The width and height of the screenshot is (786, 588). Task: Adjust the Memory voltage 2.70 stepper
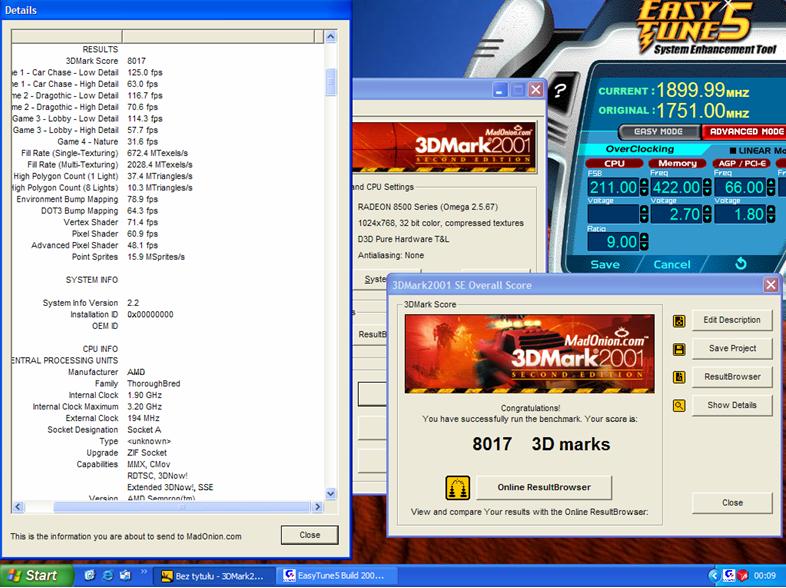[707, 215]
